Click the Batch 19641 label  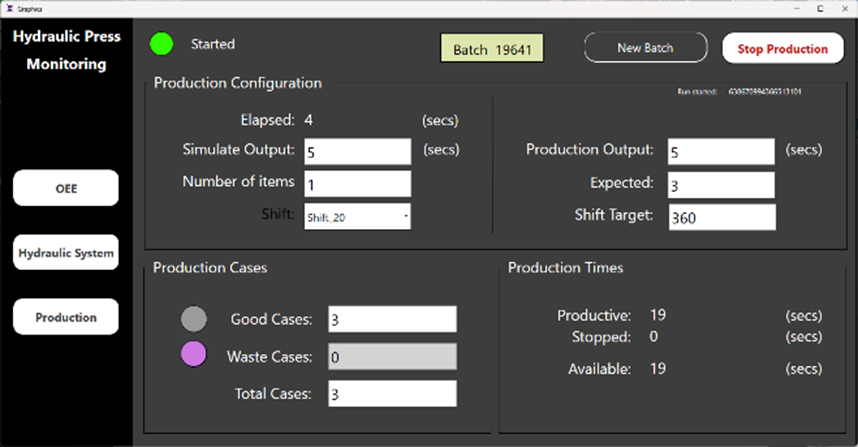(492, 48)
